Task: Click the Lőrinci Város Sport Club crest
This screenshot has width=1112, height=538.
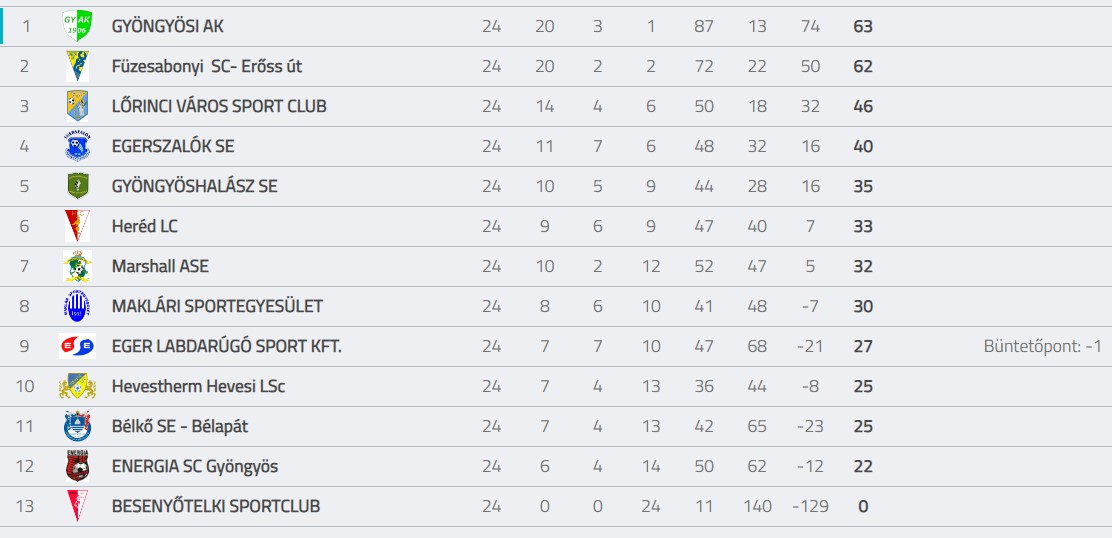Action: 77,106
